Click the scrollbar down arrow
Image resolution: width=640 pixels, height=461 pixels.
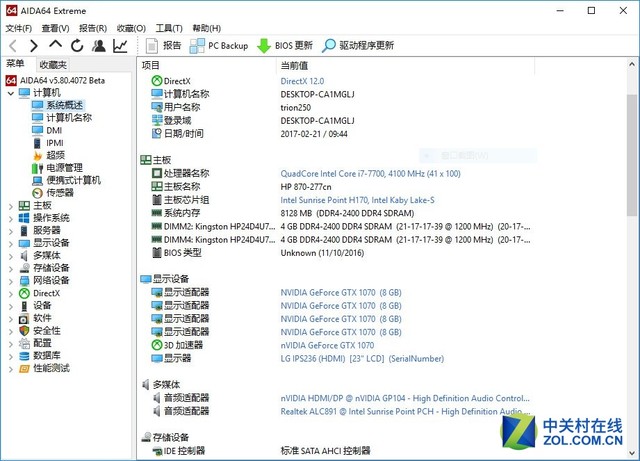632,453
